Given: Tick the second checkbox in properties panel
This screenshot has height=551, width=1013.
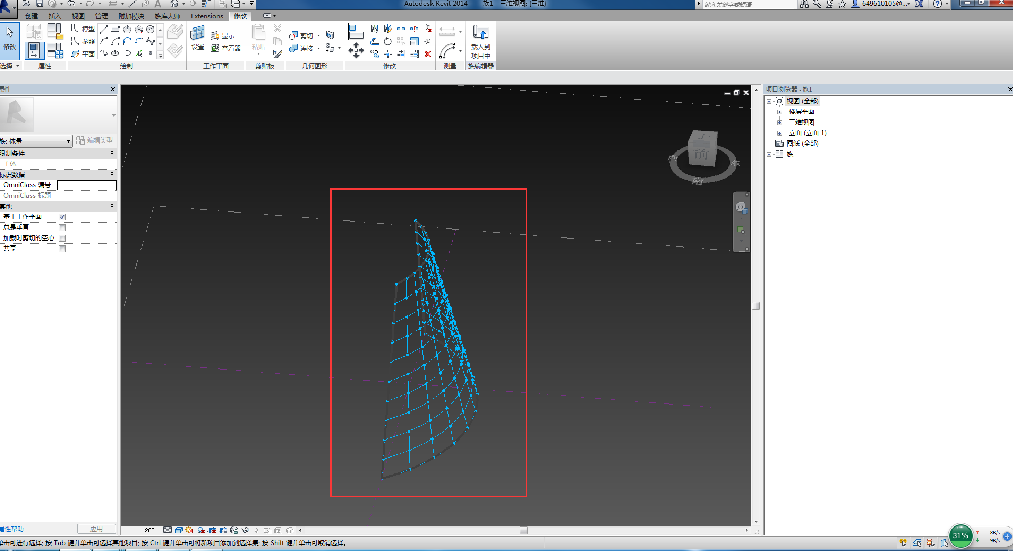Looking at the screenshot, I should (63, 227).
